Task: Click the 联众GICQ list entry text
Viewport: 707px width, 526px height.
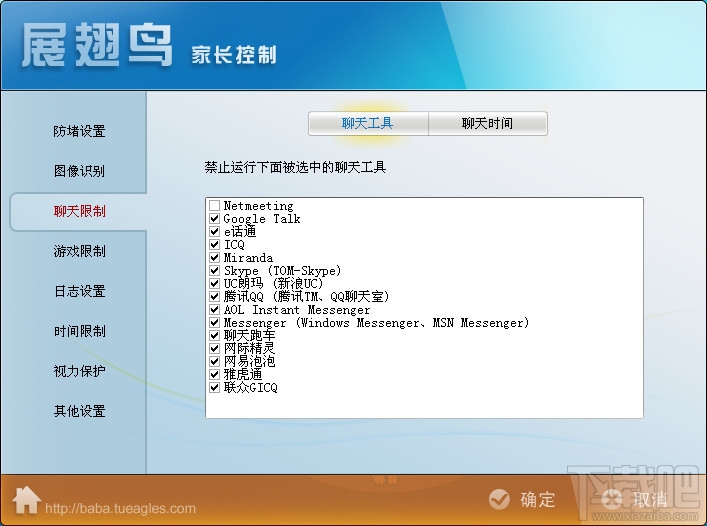Action: [x=251, y=388]
